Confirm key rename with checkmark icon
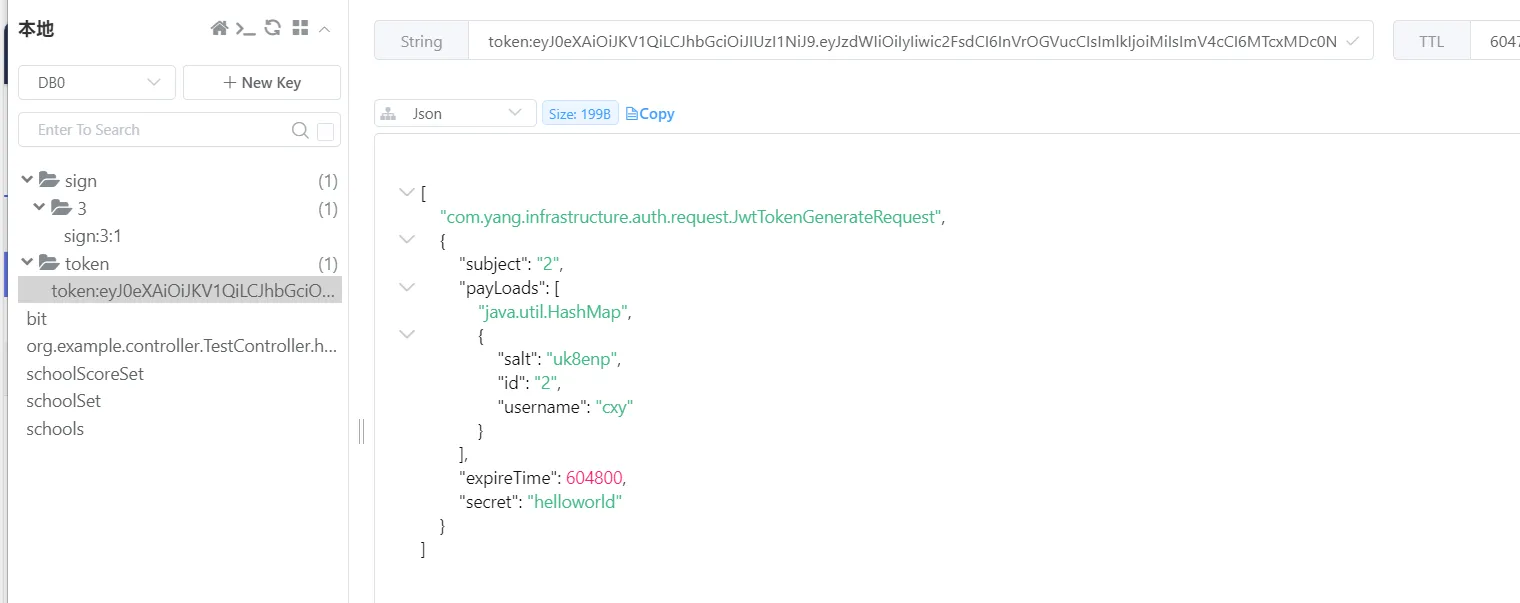 1352,42
